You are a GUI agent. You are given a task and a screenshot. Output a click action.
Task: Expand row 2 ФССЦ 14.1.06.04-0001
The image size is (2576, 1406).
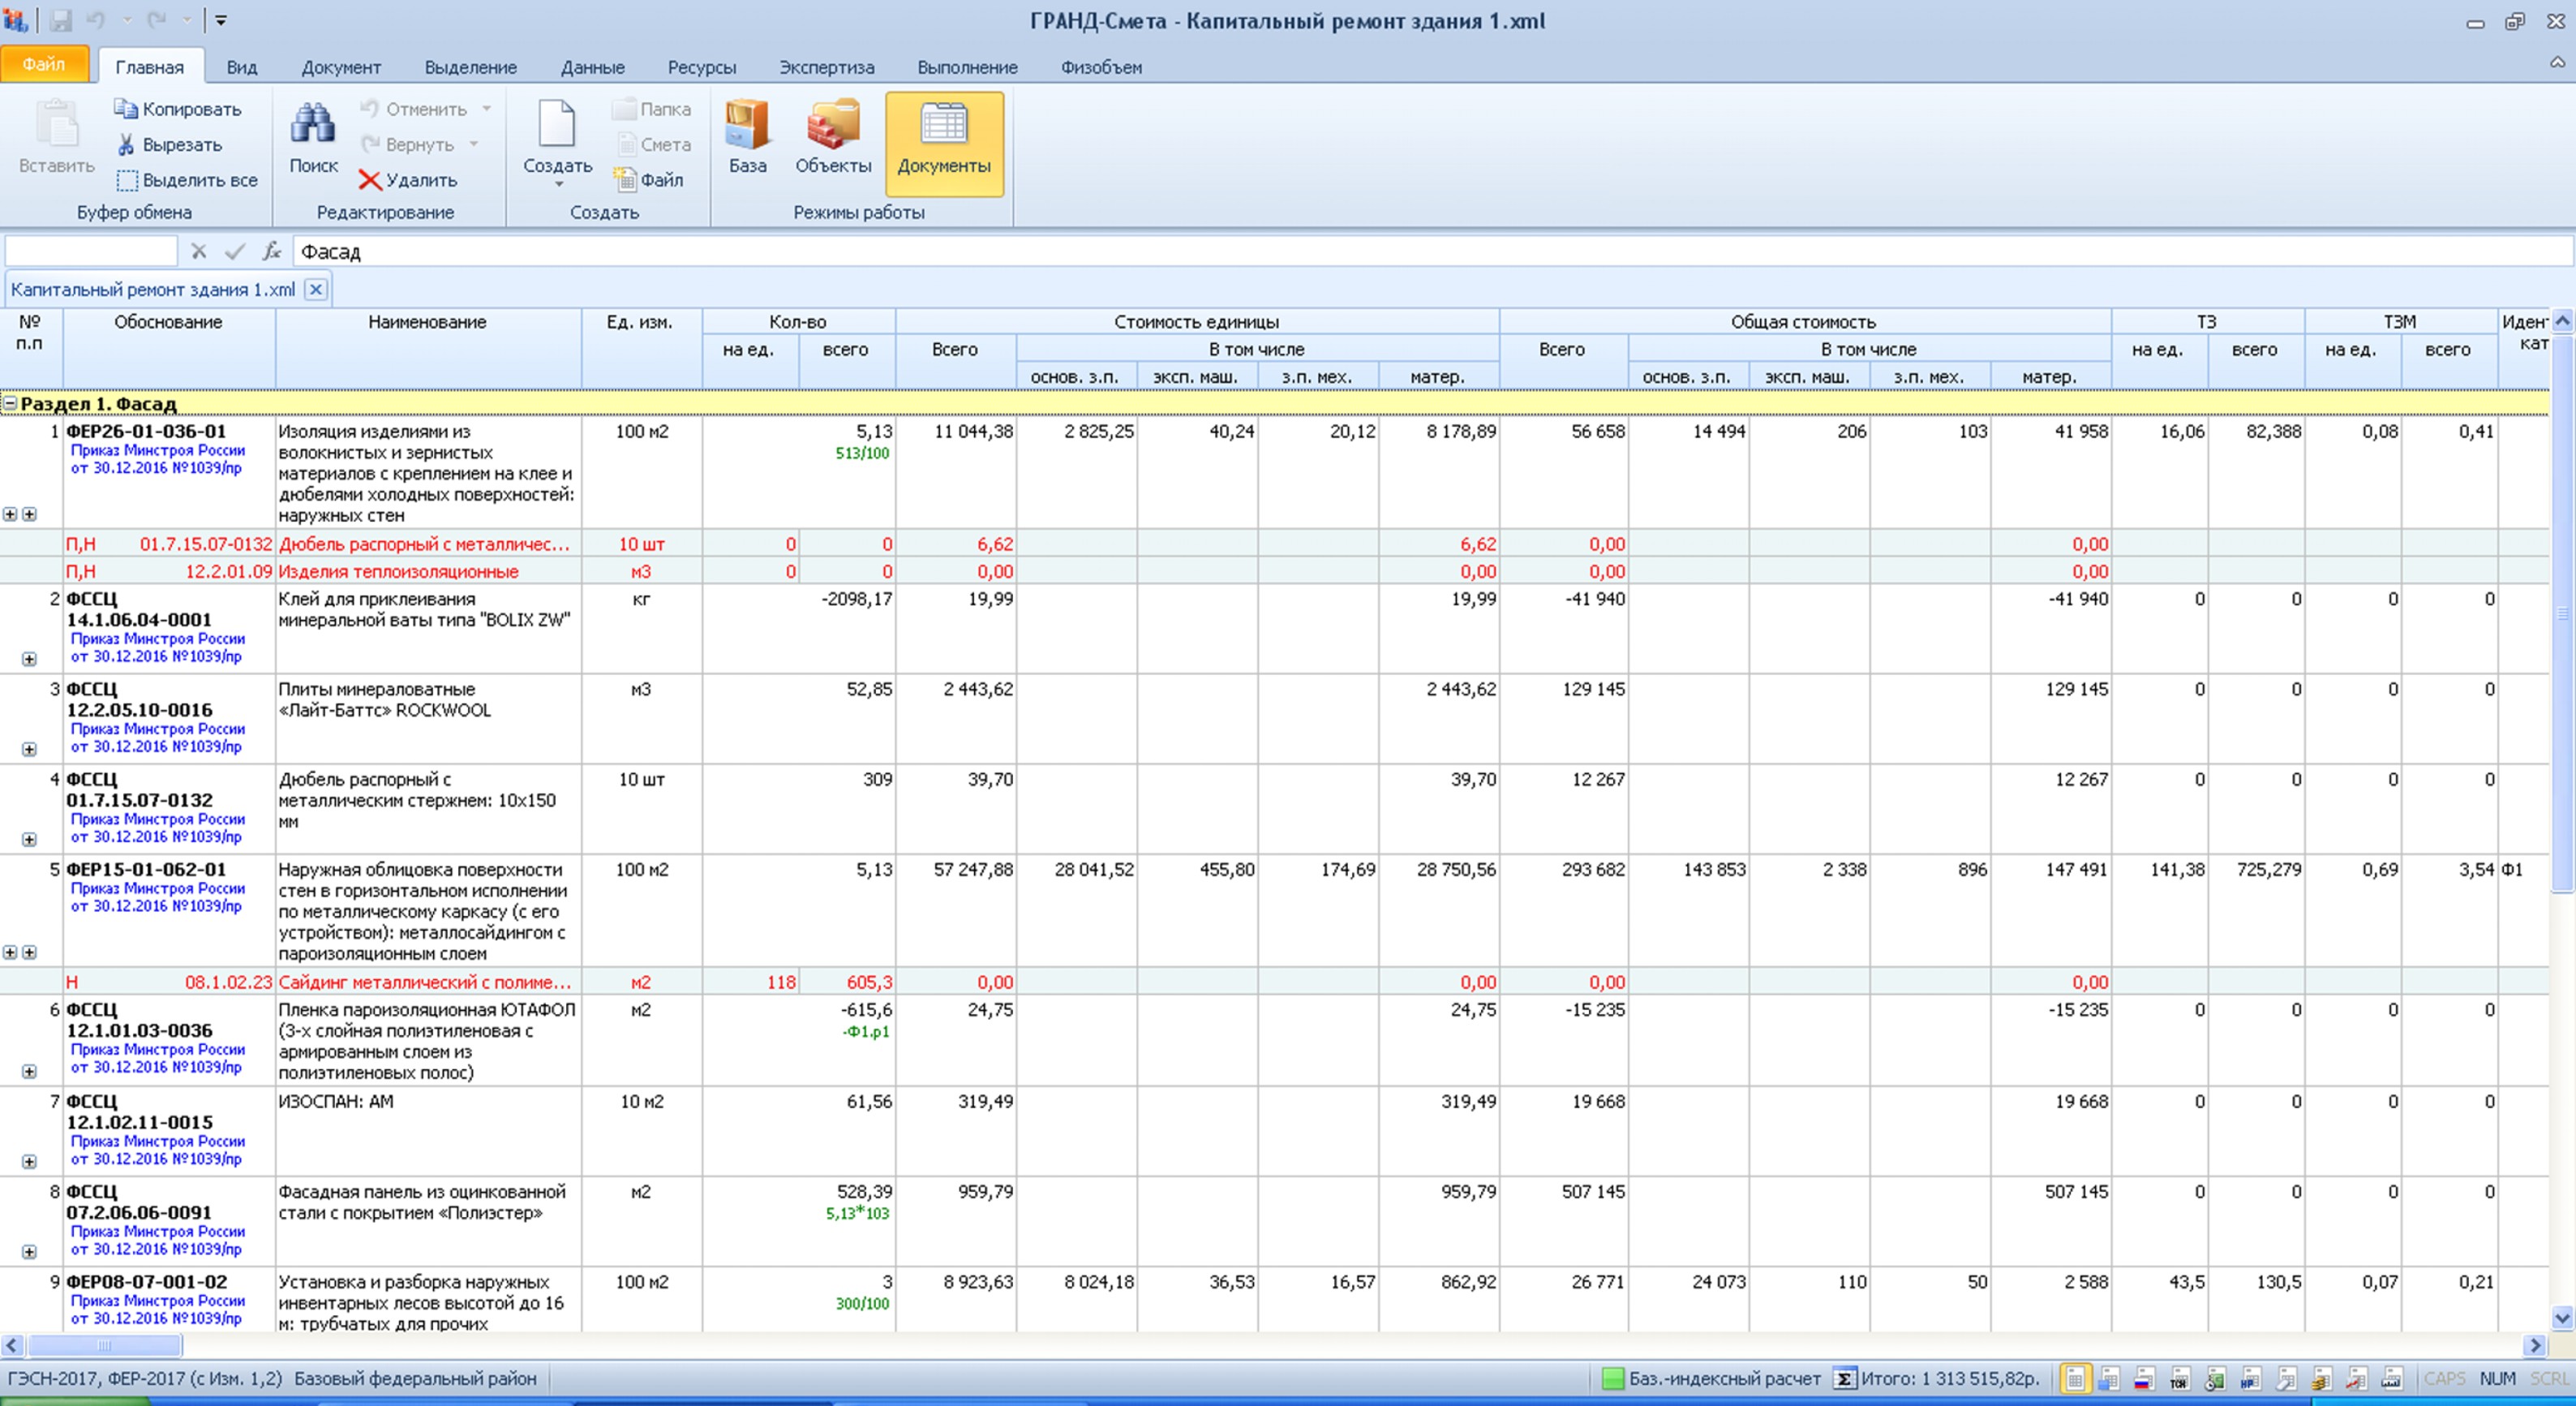click(x=29, y=659)
